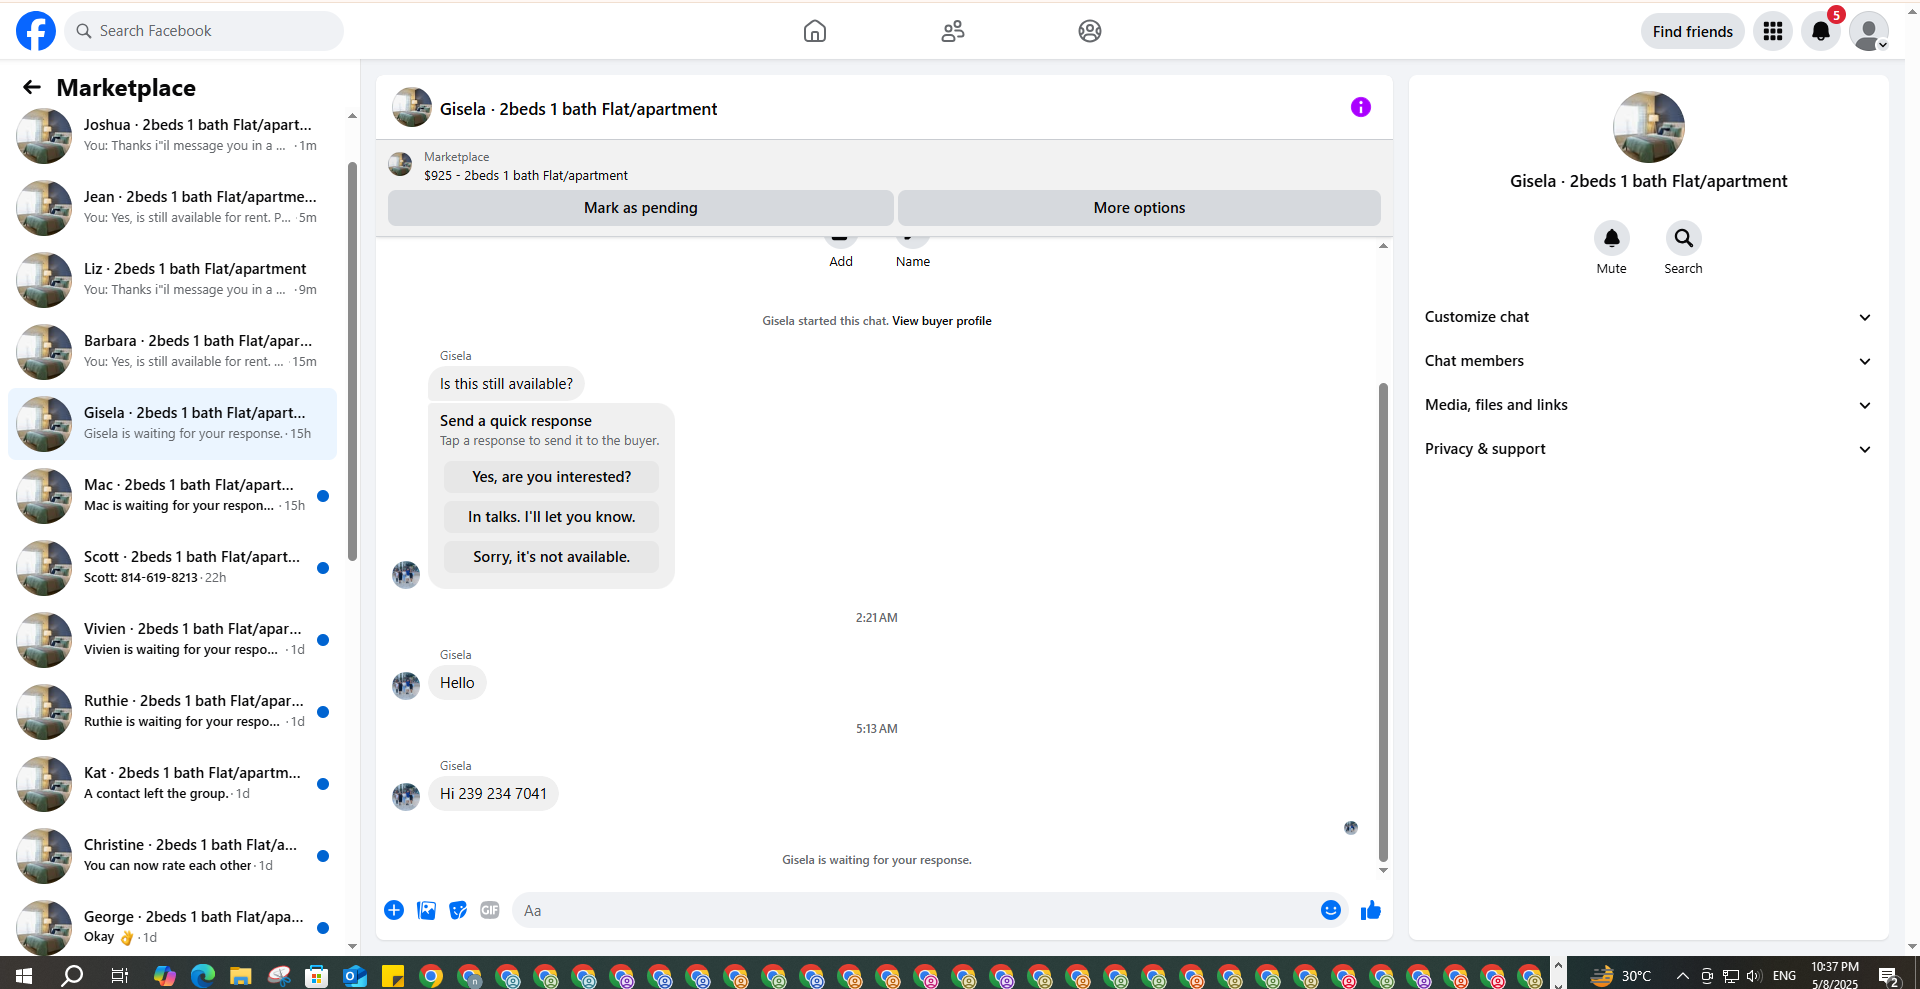Open the emoji picker in message box

(x=1331, y=910)
